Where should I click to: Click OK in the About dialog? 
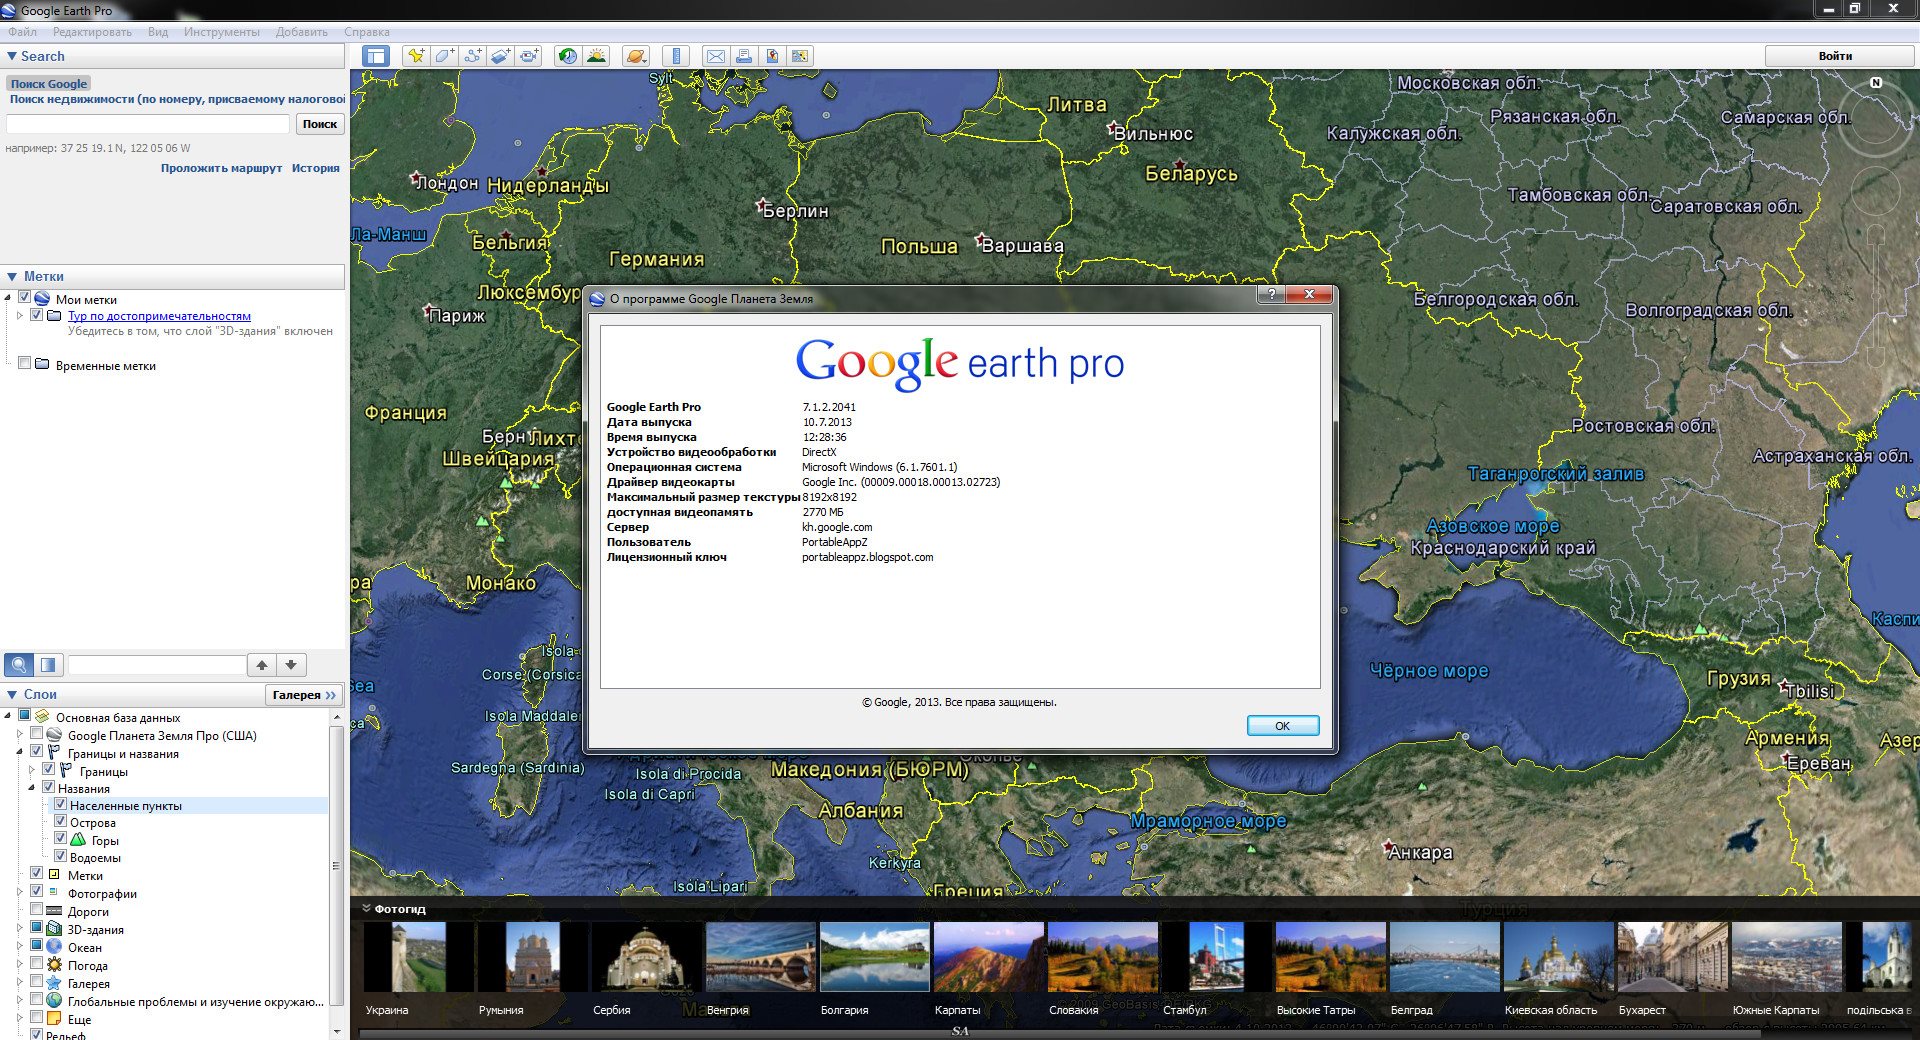(1283, 726)
